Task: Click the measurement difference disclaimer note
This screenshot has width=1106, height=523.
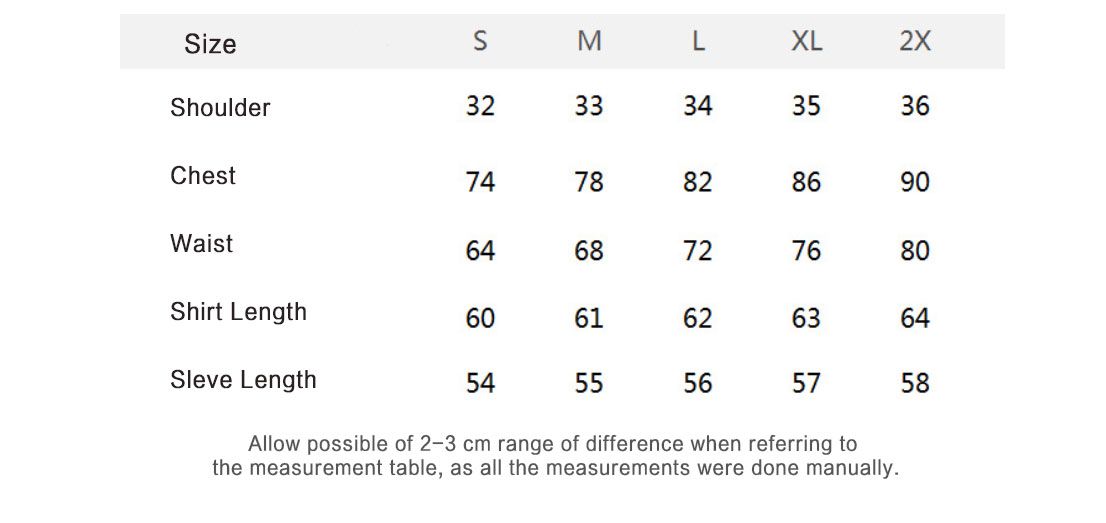Action: [x=554, y=455]
